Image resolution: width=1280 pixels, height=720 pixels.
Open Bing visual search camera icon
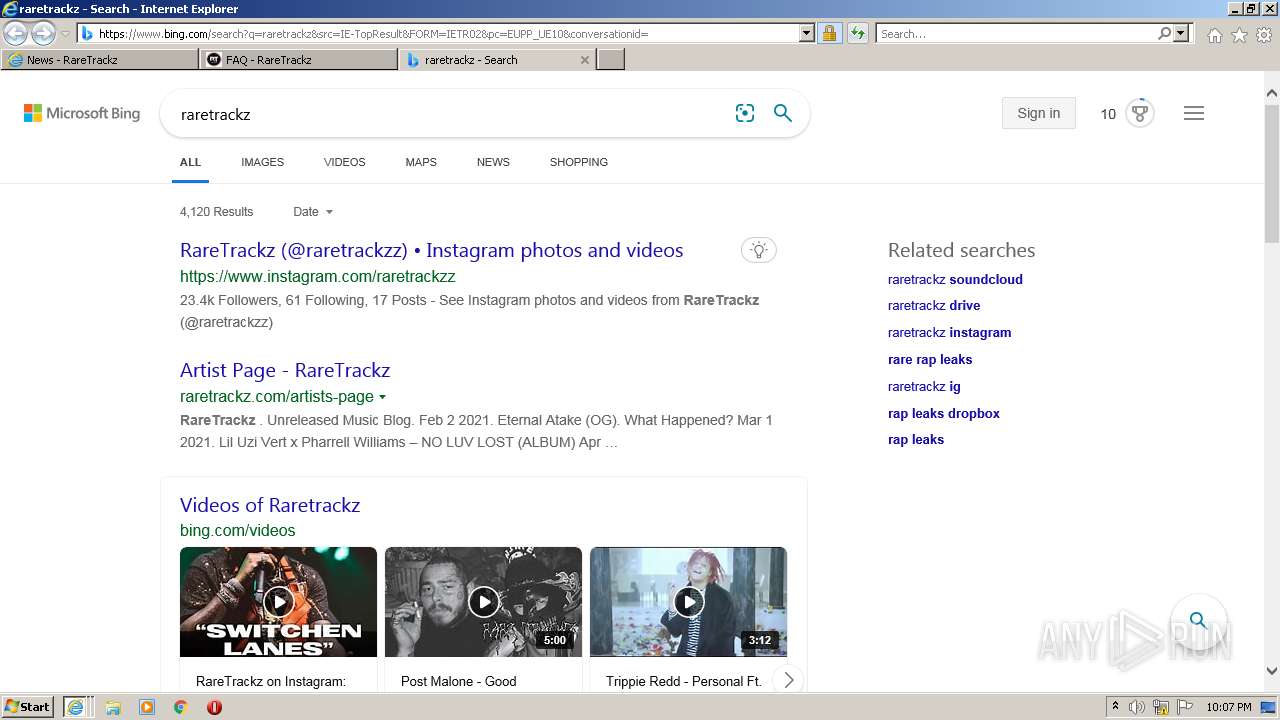click(x=745, y=113)
